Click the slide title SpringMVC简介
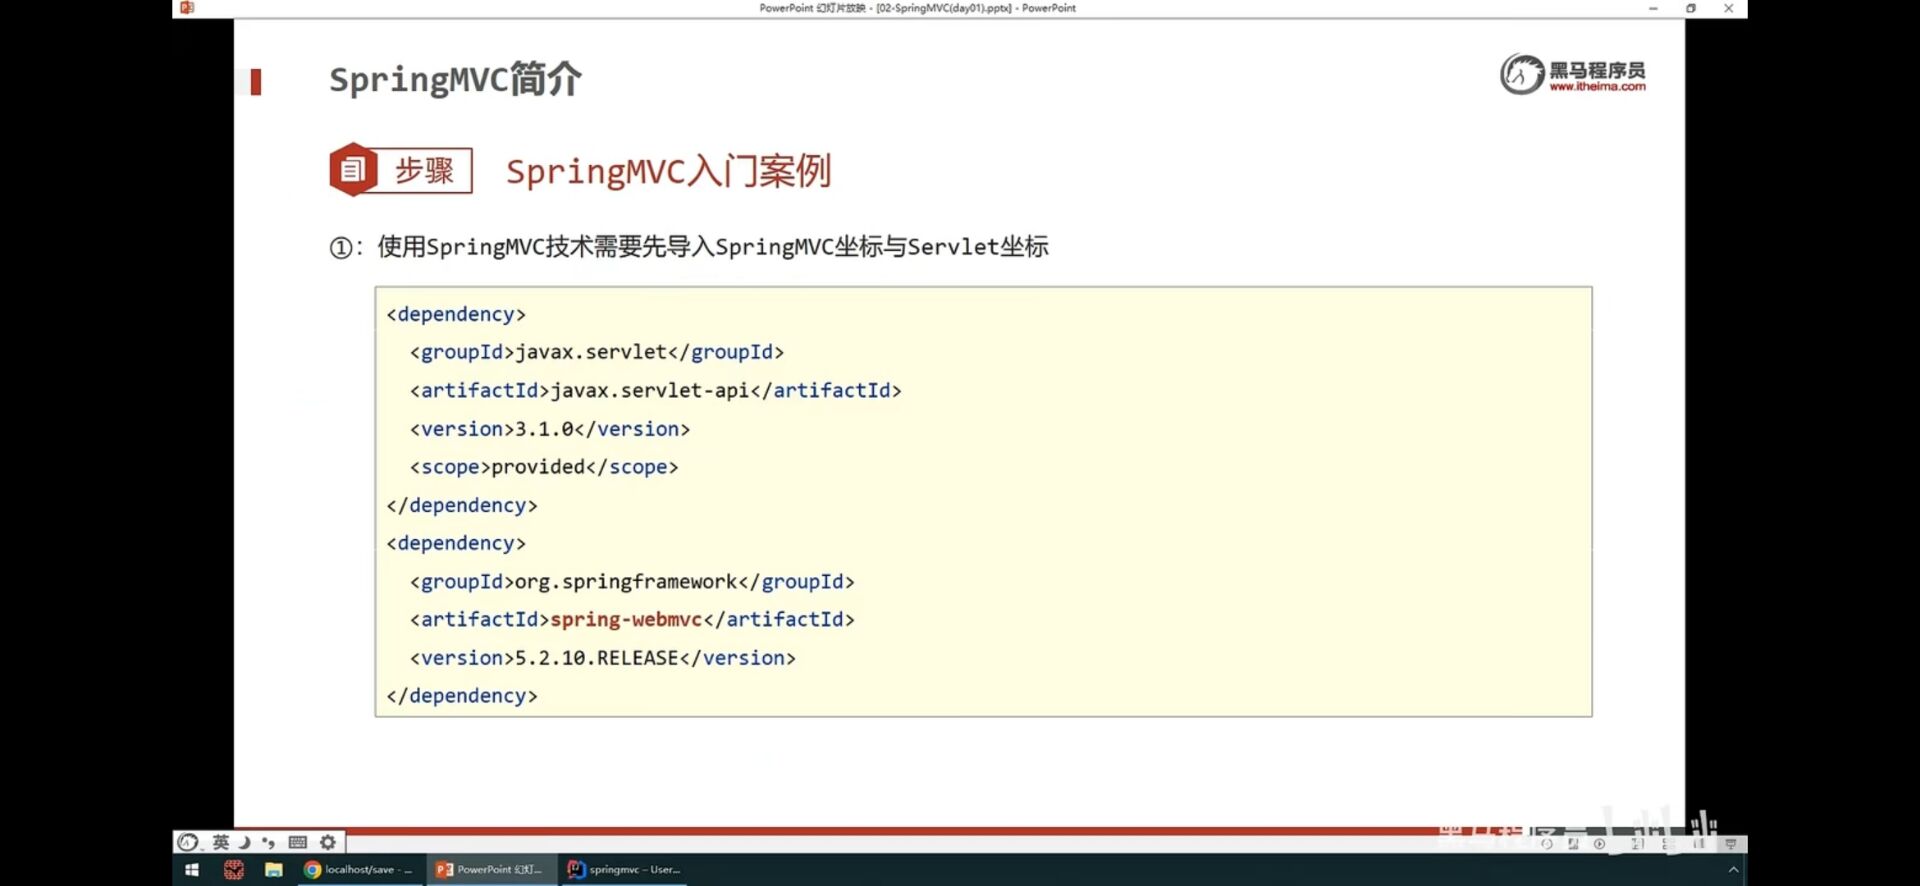Screen dimensions: 1920x886 455,79
